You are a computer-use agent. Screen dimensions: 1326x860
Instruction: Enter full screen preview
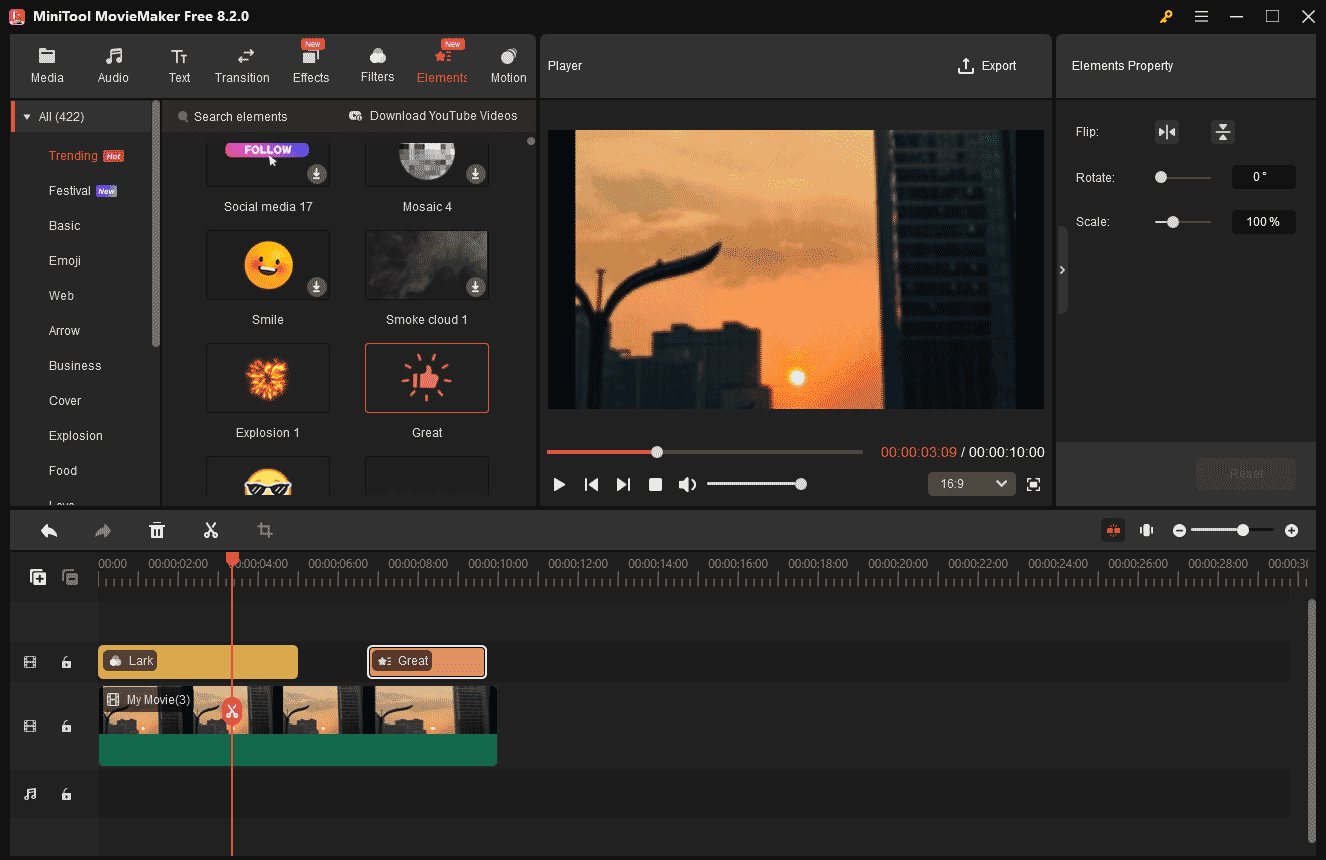pos(1034,484)
